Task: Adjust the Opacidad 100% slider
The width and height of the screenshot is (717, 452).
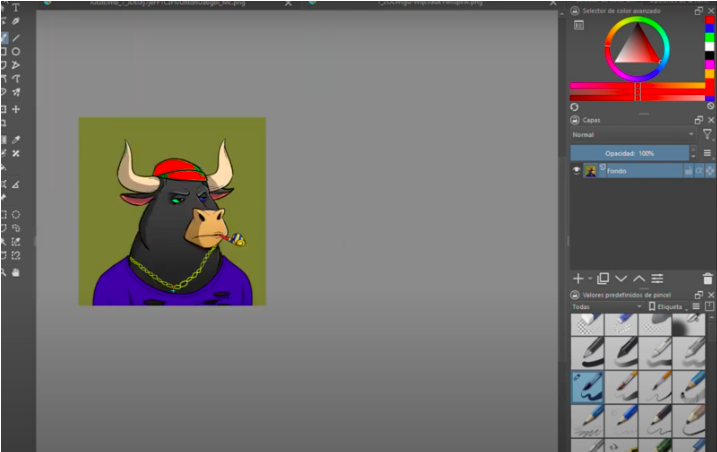Action: (629, 153)
